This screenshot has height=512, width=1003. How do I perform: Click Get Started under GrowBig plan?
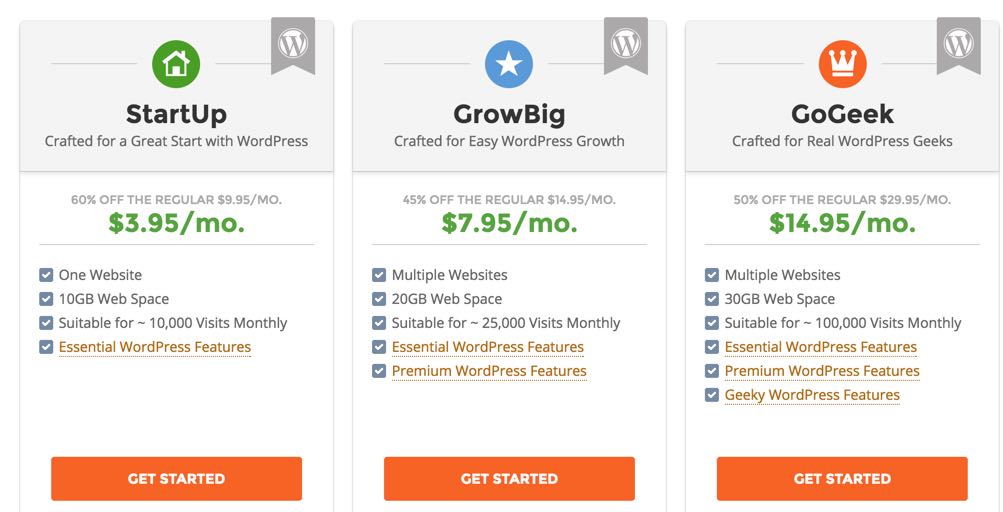click(509, 479)
